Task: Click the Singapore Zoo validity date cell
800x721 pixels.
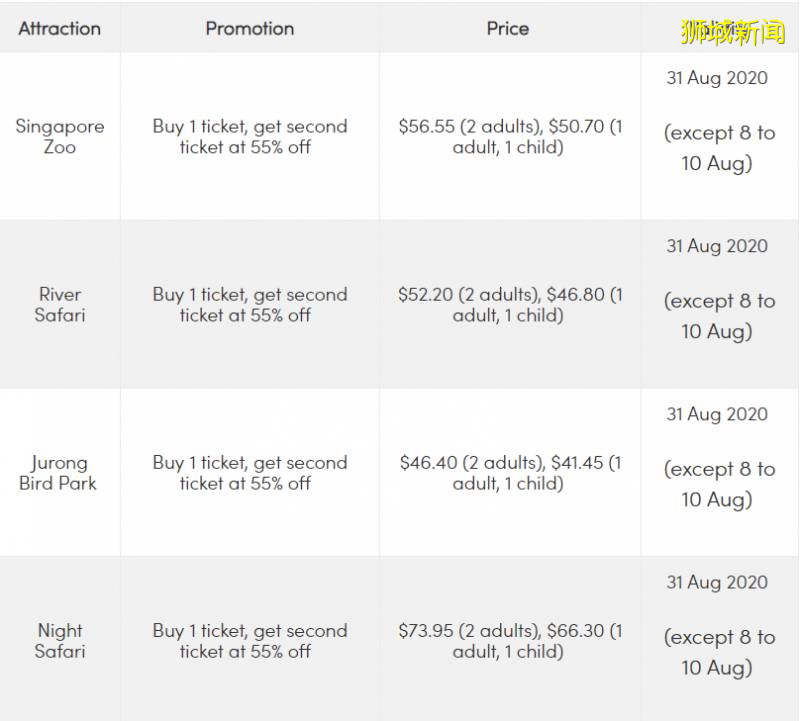Action: click(718, 121)
